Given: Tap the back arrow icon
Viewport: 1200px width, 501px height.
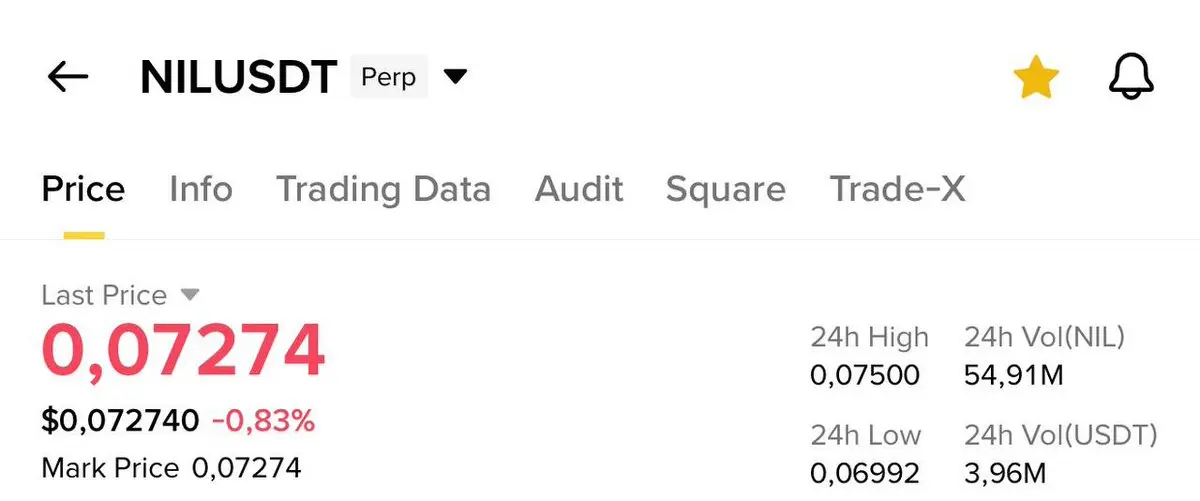Looking at the screenshot, I should pos(68,77).
